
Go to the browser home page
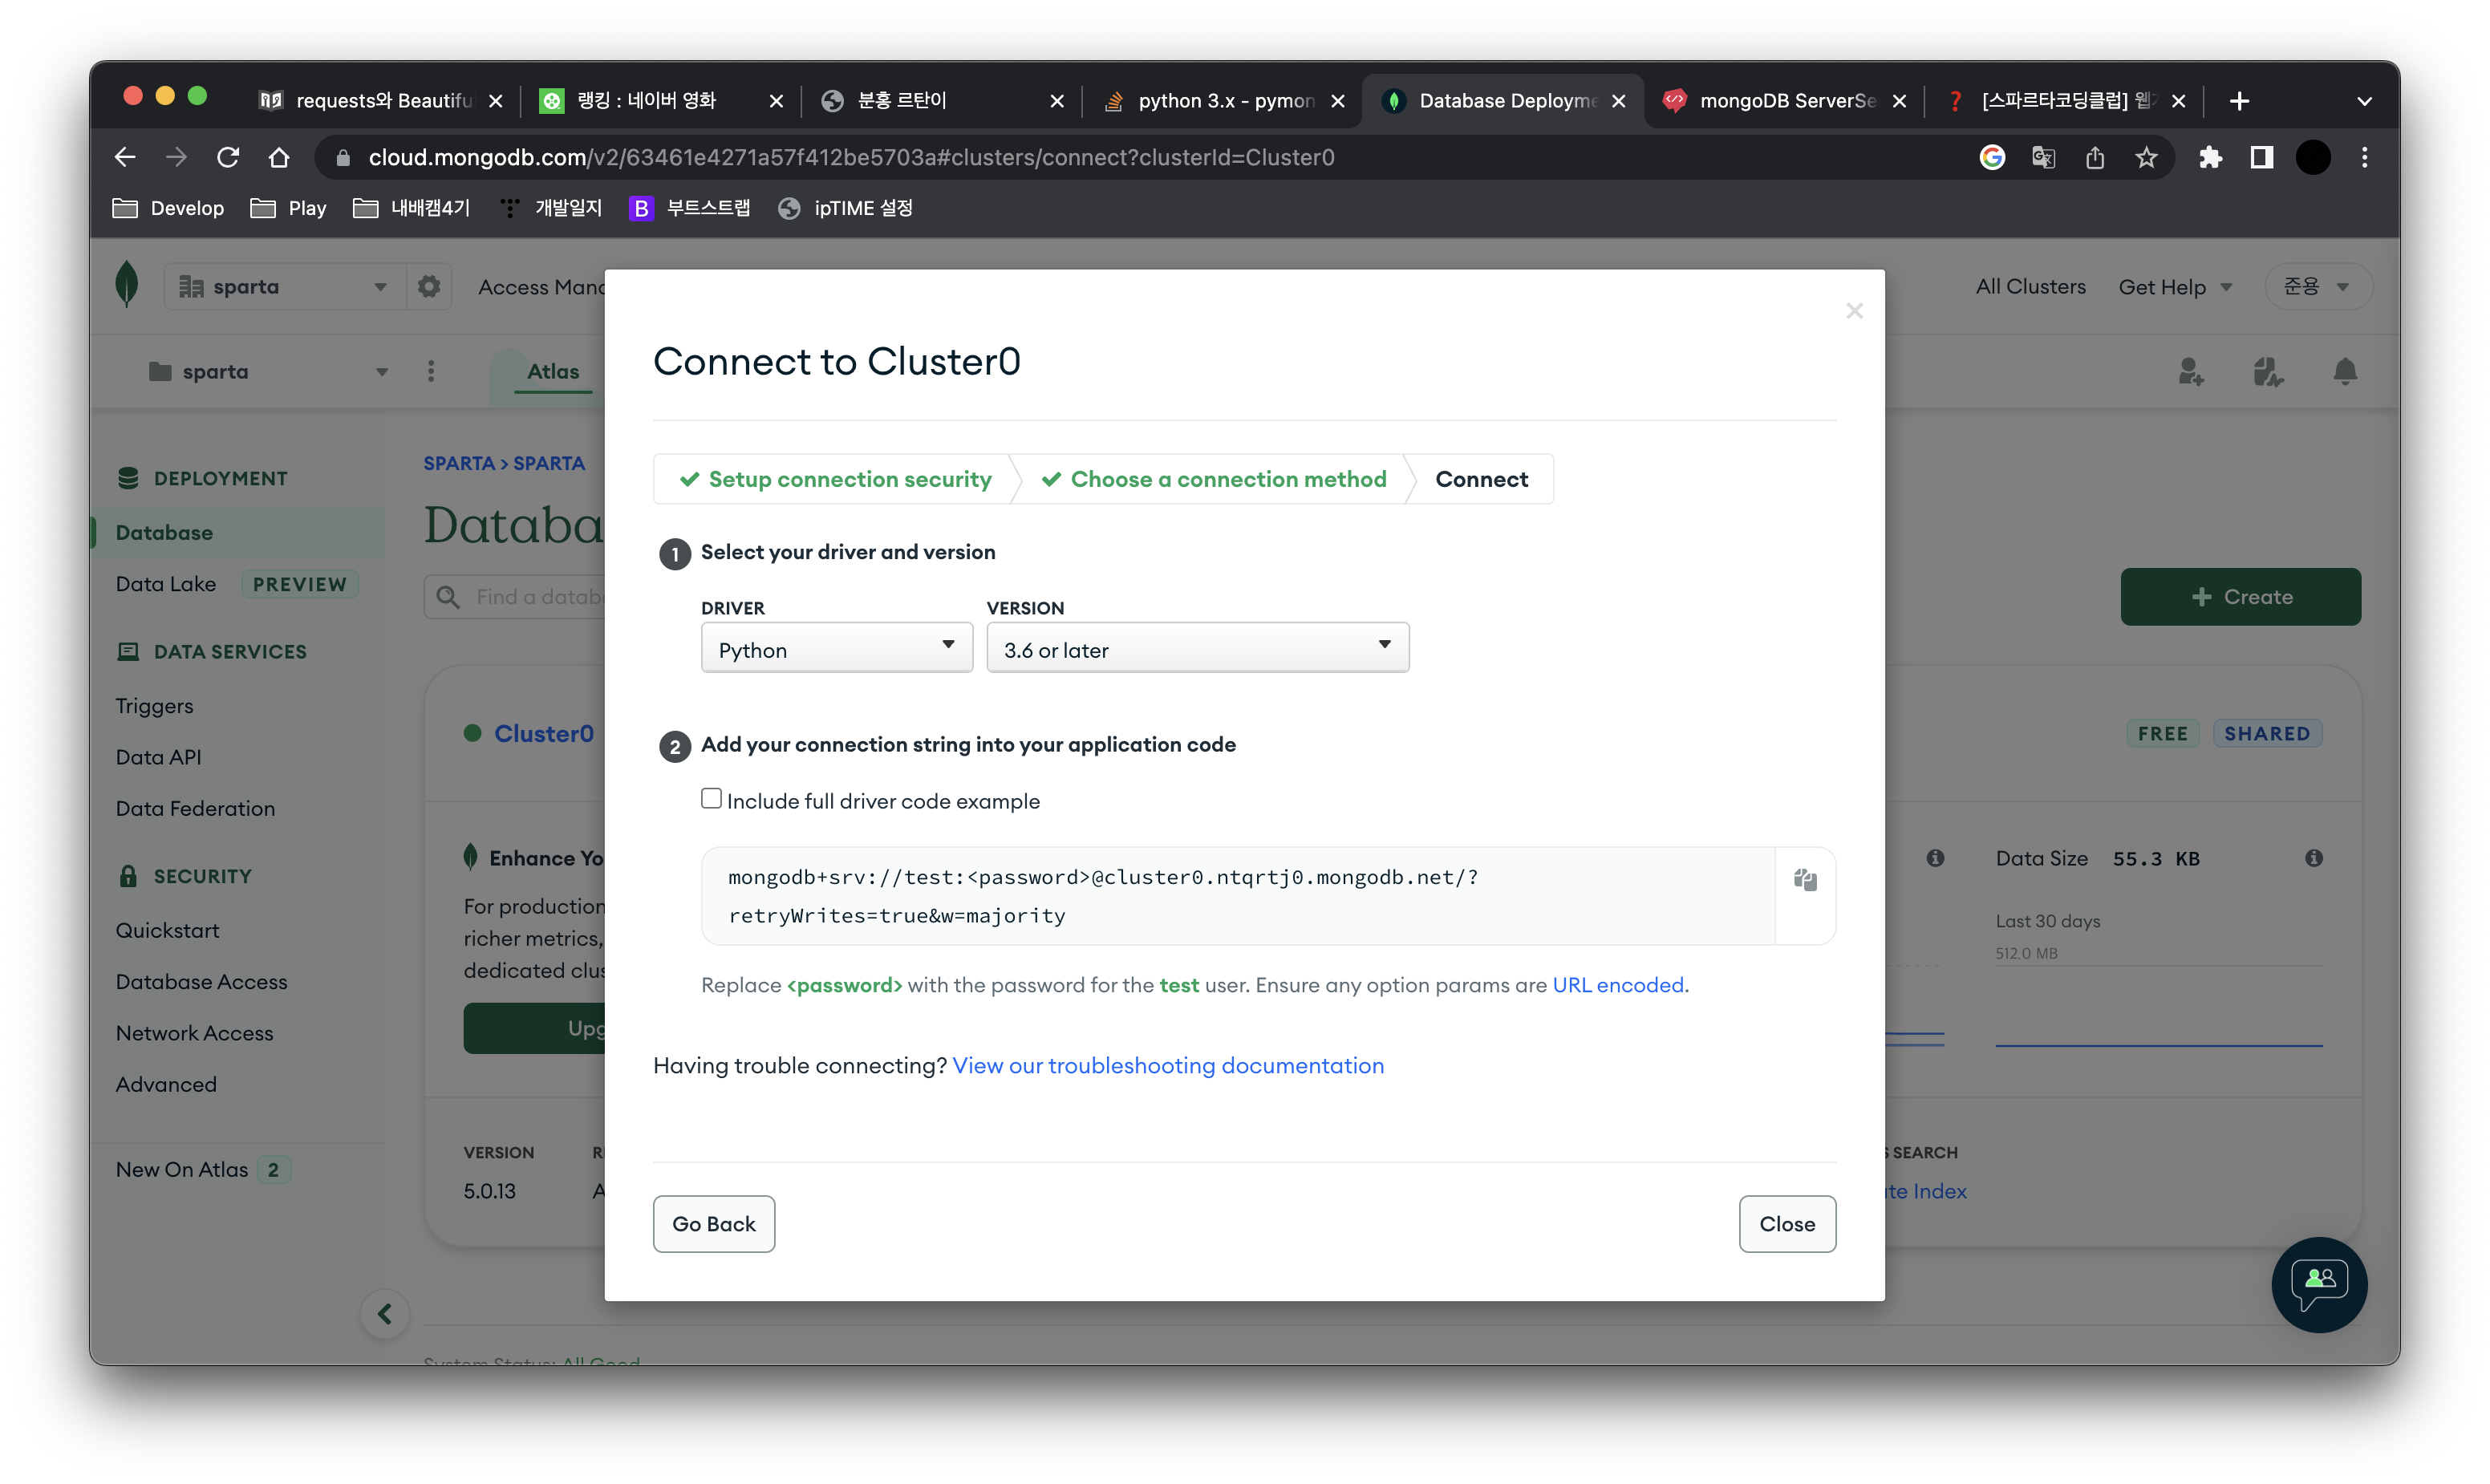click(x=279, y=157)
